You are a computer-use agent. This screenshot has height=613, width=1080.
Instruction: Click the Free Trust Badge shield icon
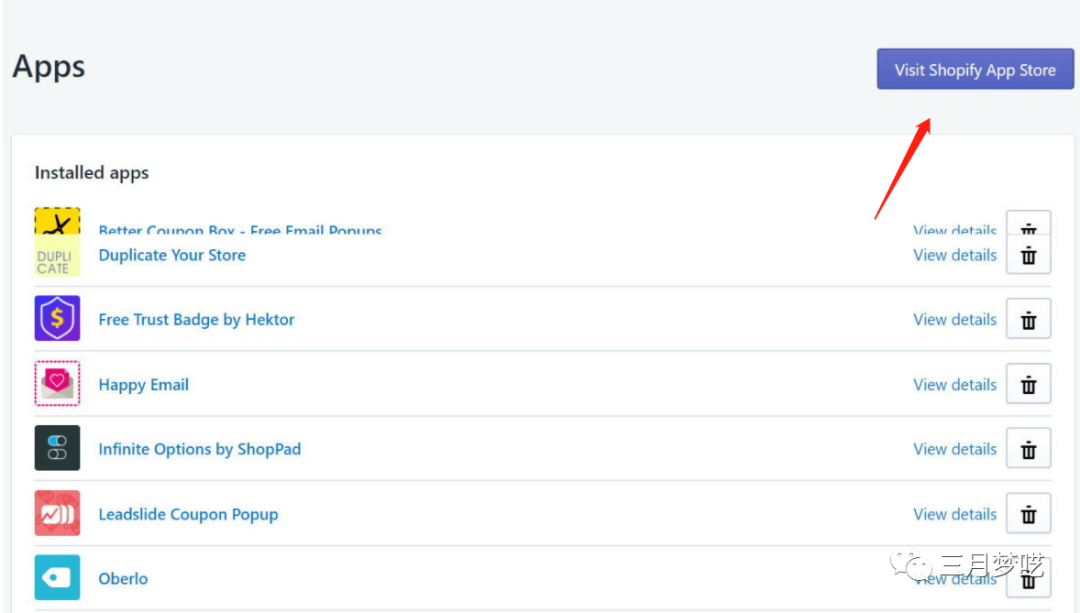[x=57, y=319]
